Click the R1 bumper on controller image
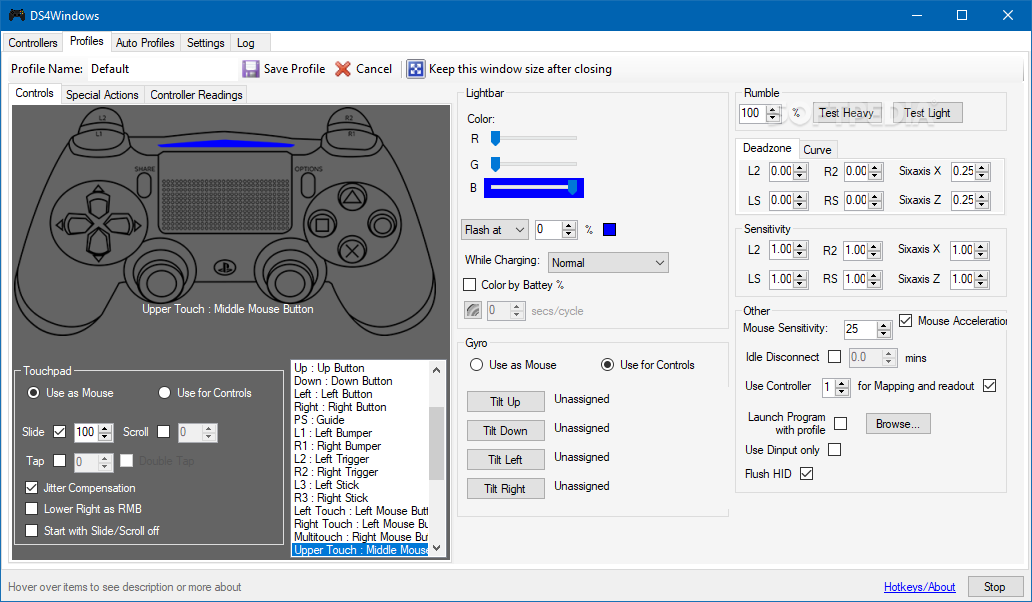The image size is (1032, 602). (351, 135)
